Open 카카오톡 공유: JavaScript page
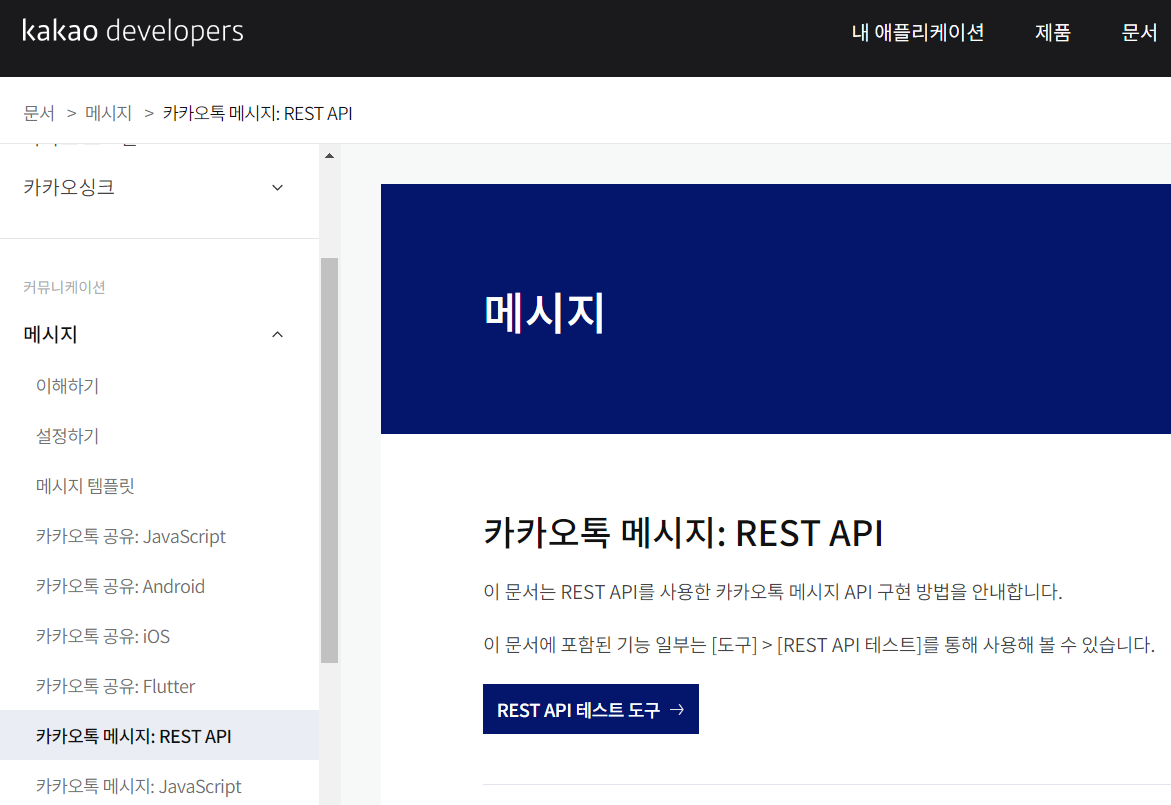Viewport: 1171px width, 805px height. (x=131, y=536)
